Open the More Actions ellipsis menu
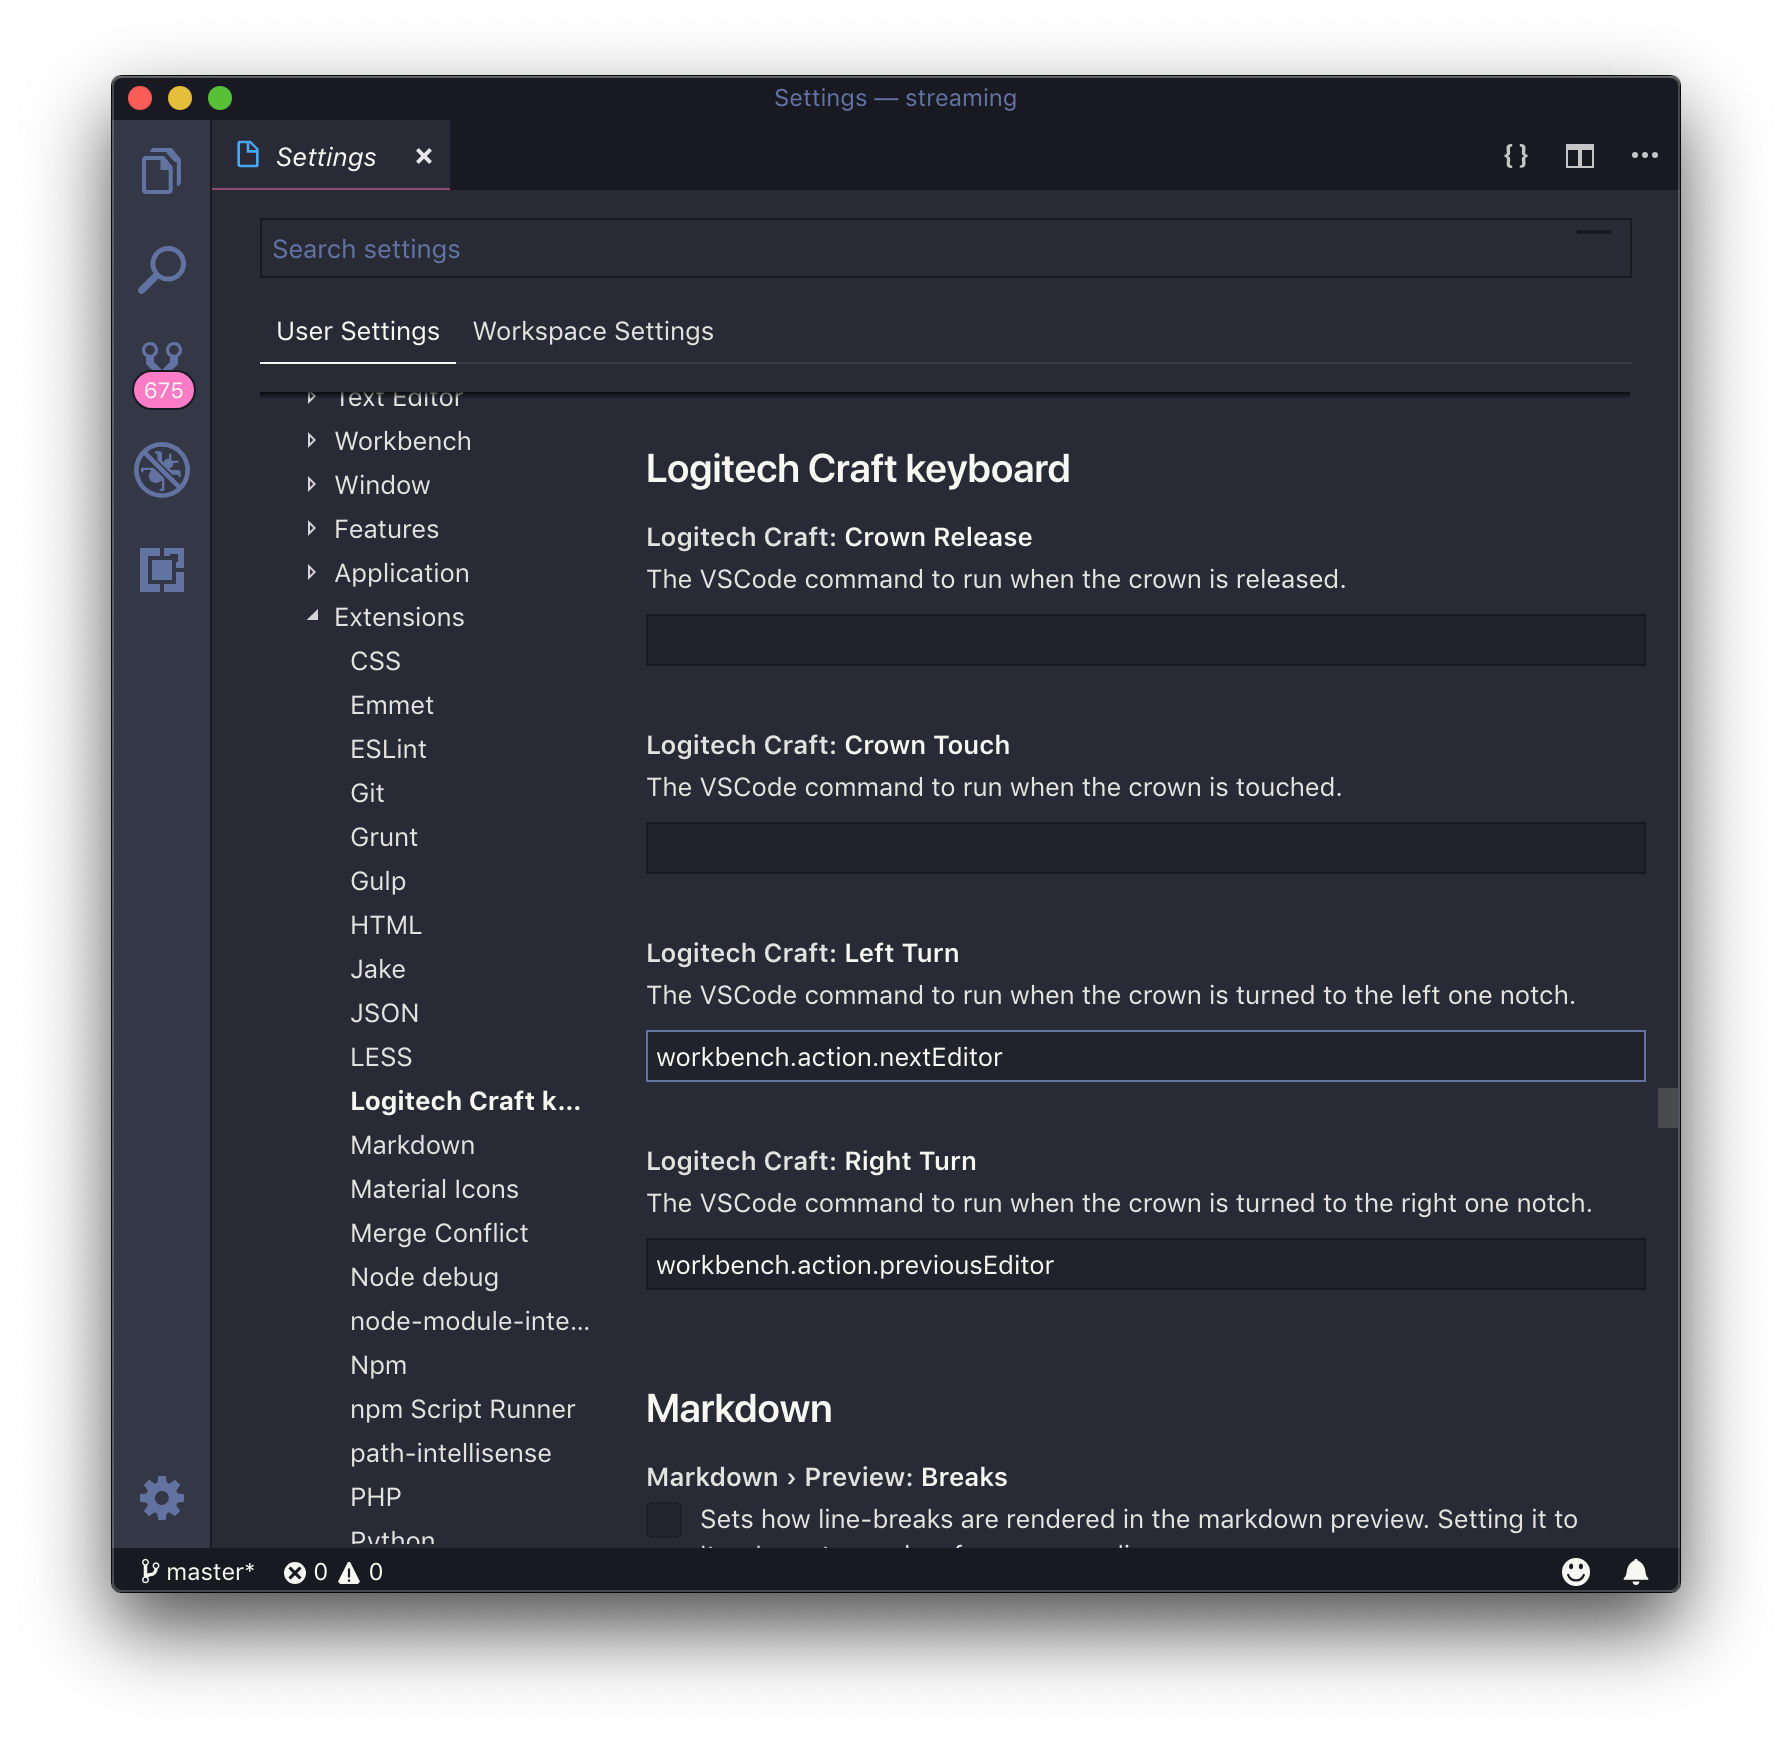 pyautogui.click(x=1645, y=155)
